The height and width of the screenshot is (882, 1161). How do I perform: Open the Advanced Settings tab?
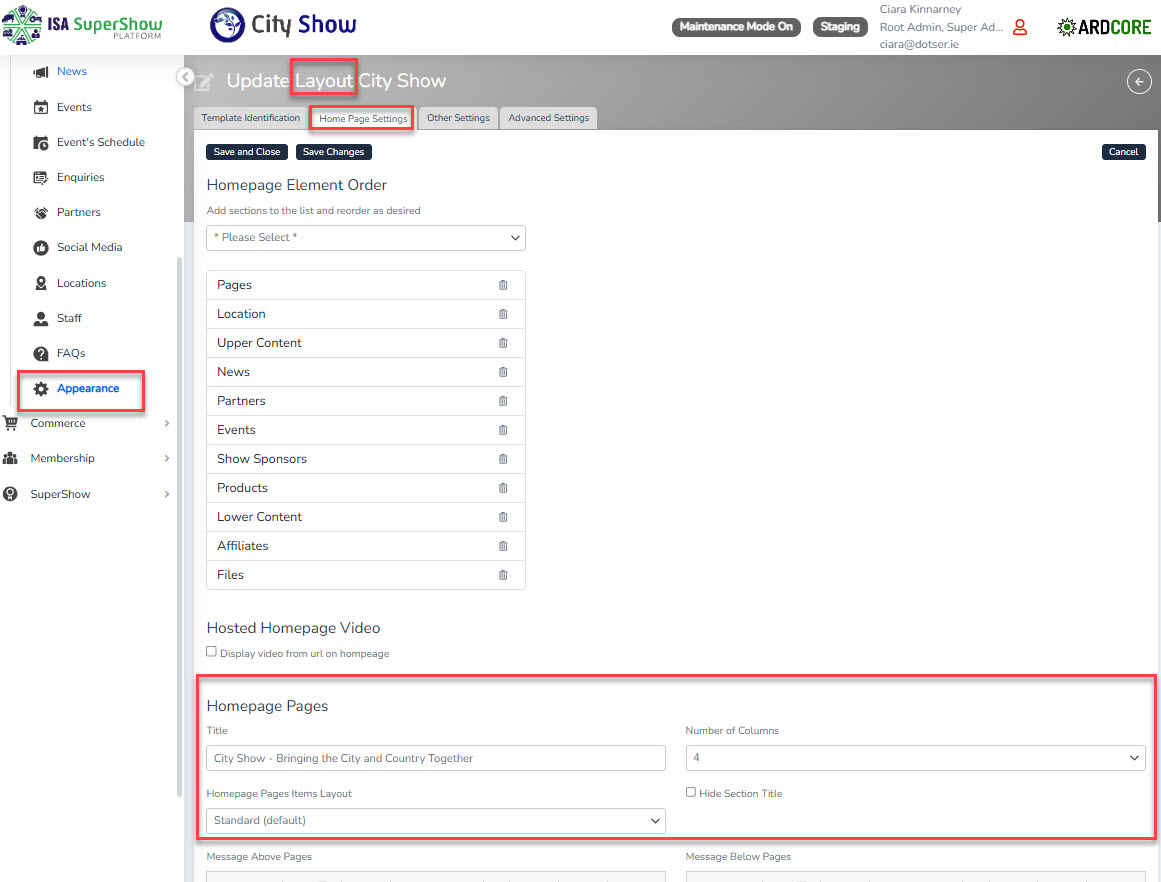pyautogui.click(x=548, y=118)
